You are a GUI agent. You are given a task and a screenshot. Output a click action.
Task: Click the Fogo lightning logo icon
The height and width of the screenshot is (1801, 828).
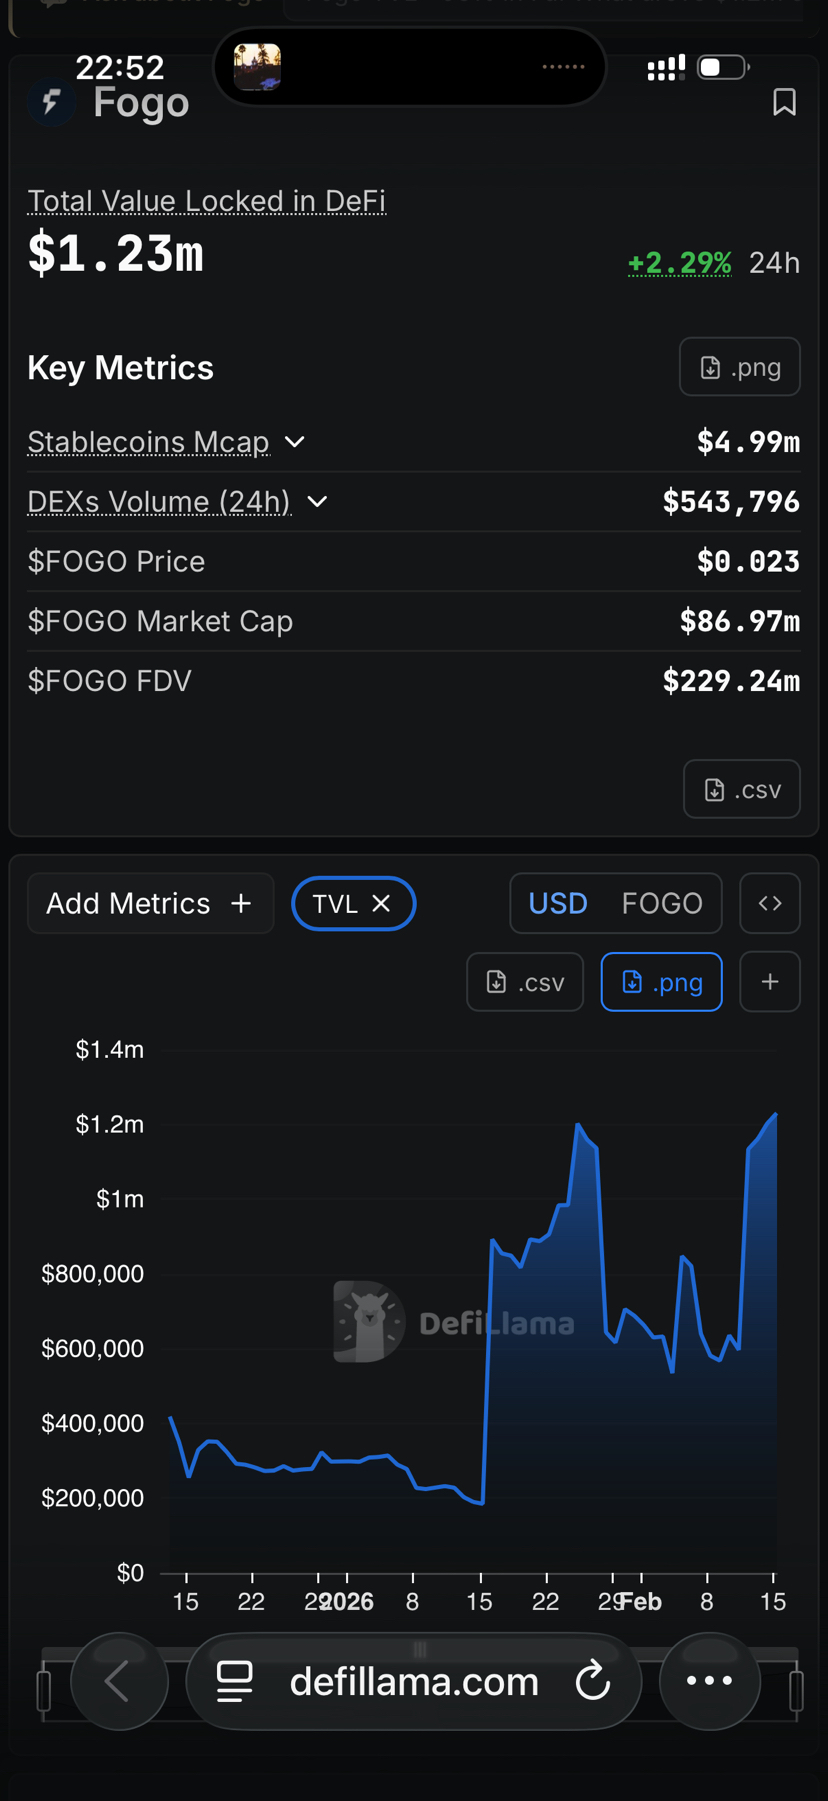(x=51, y=102)
